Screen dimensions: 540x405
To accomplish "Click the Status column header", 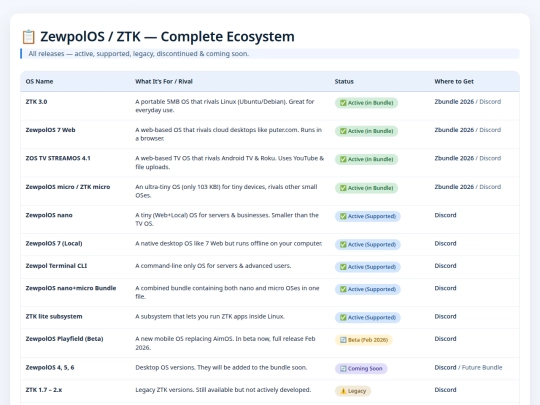I will point(344,81).
